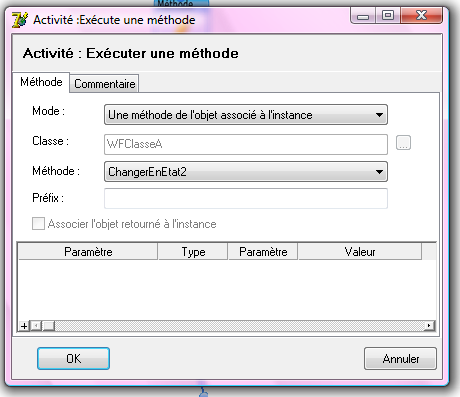
Task: Open the Méthode tab
Action: tap(41, 82)
